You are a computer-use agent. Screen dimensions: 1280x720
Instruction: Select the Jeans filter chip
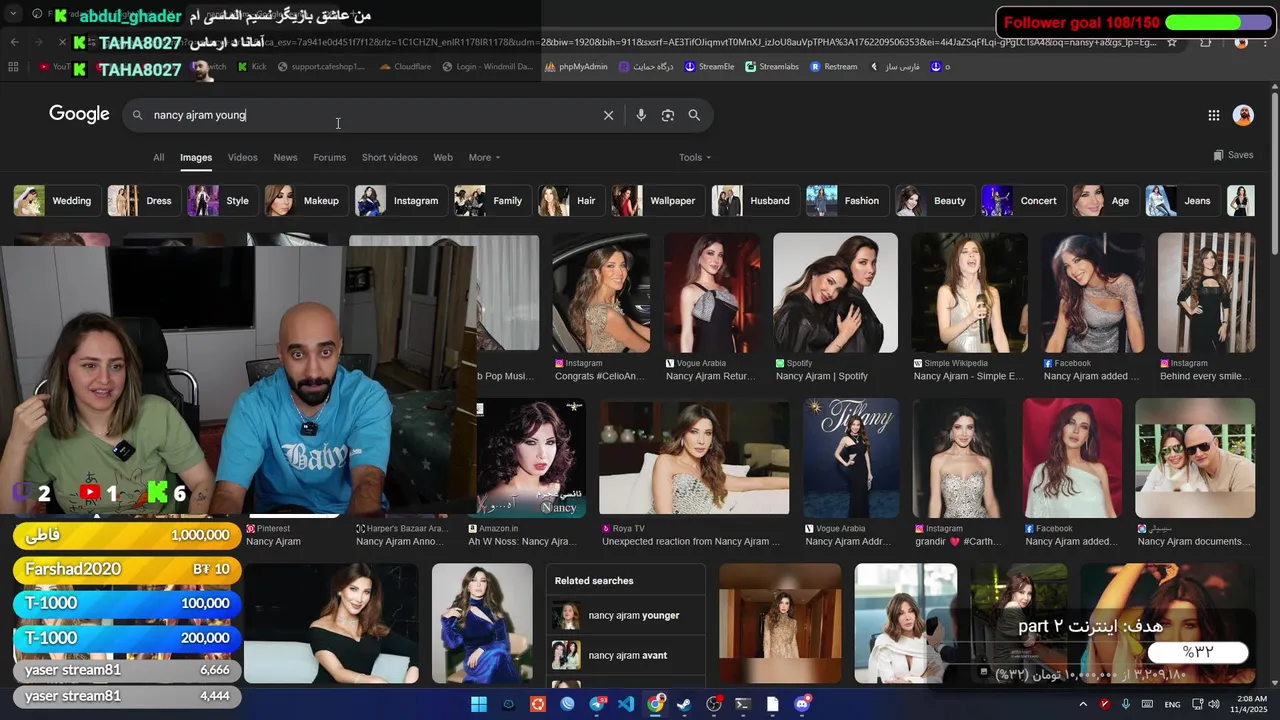(1181, 201)
